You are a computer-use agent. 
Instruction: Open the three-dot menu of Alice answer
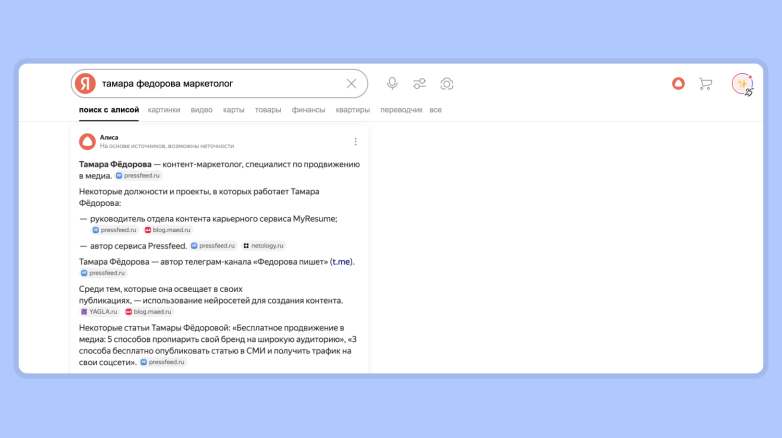pos(356,142)
